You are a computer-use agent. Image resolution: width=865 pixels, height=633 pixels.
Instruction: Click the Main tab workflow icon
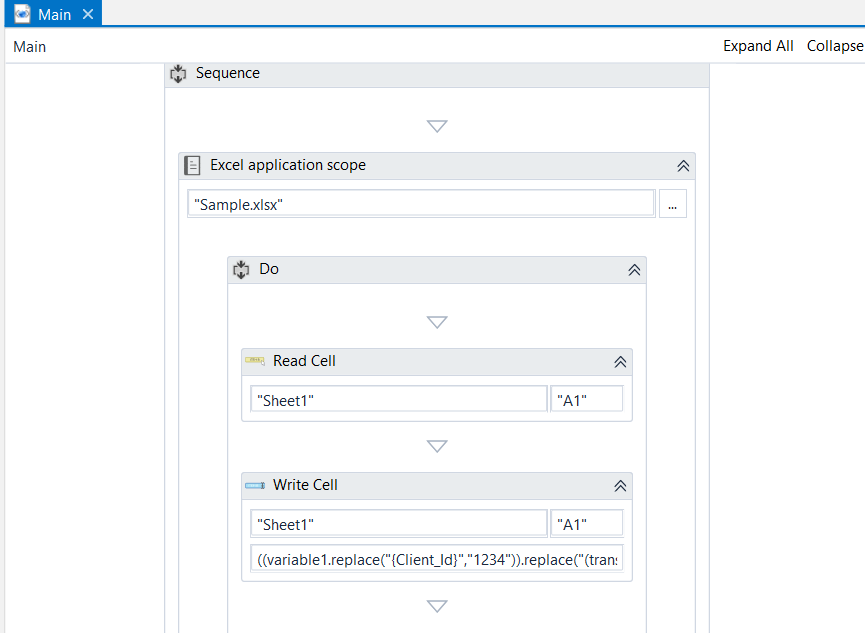coord(22,14)
